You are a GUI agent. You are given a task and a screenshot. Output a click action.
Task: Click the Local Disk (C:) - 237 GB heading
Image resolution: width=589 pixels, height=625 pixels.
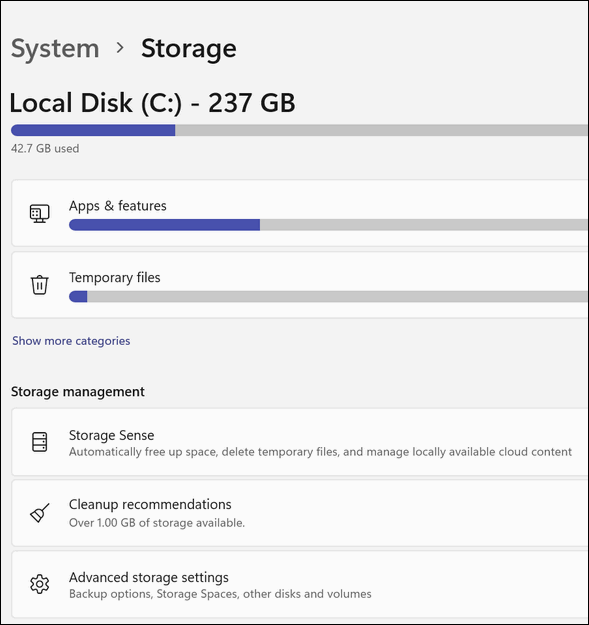pyautogui.click(x=152, y=103)
